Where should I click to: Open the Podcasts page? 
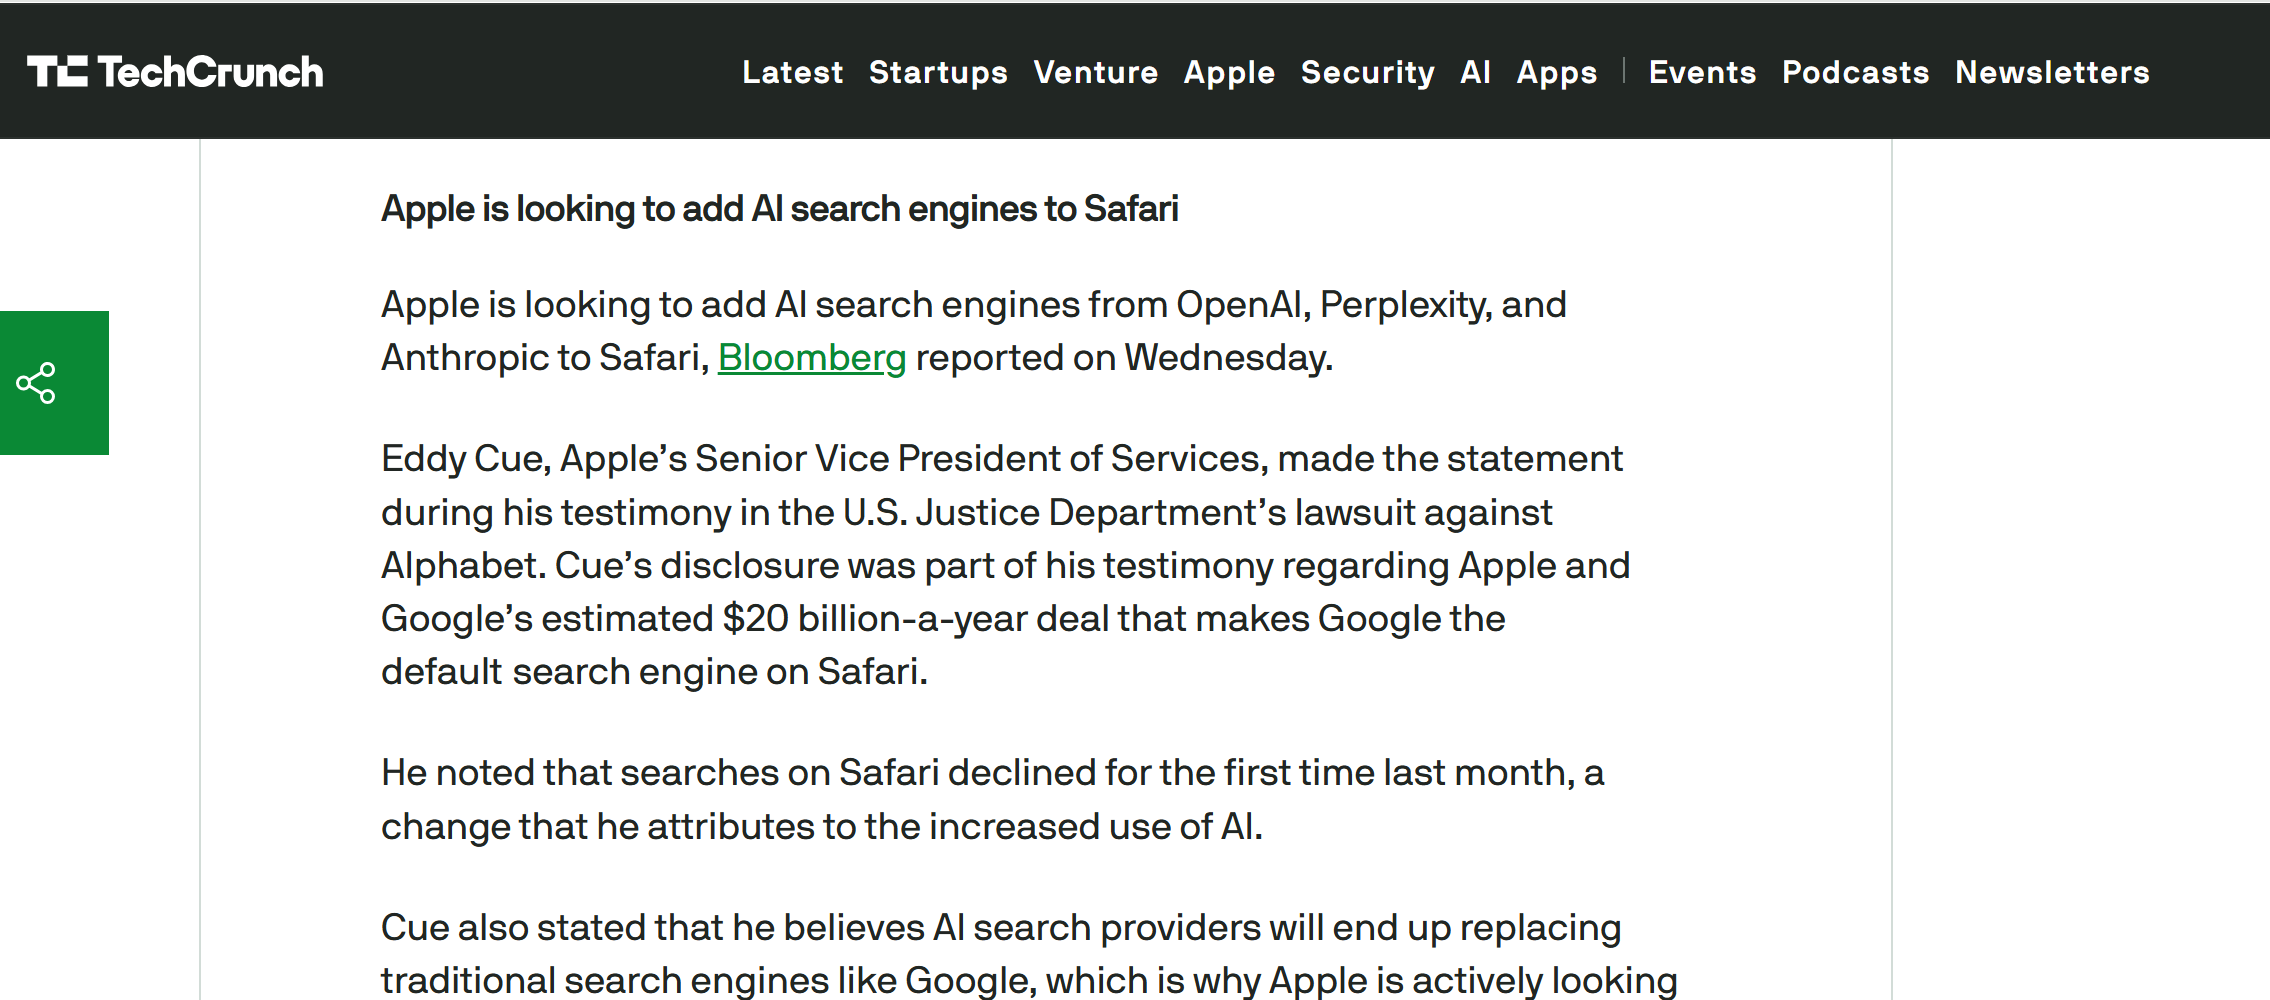tap(1855, 72)
